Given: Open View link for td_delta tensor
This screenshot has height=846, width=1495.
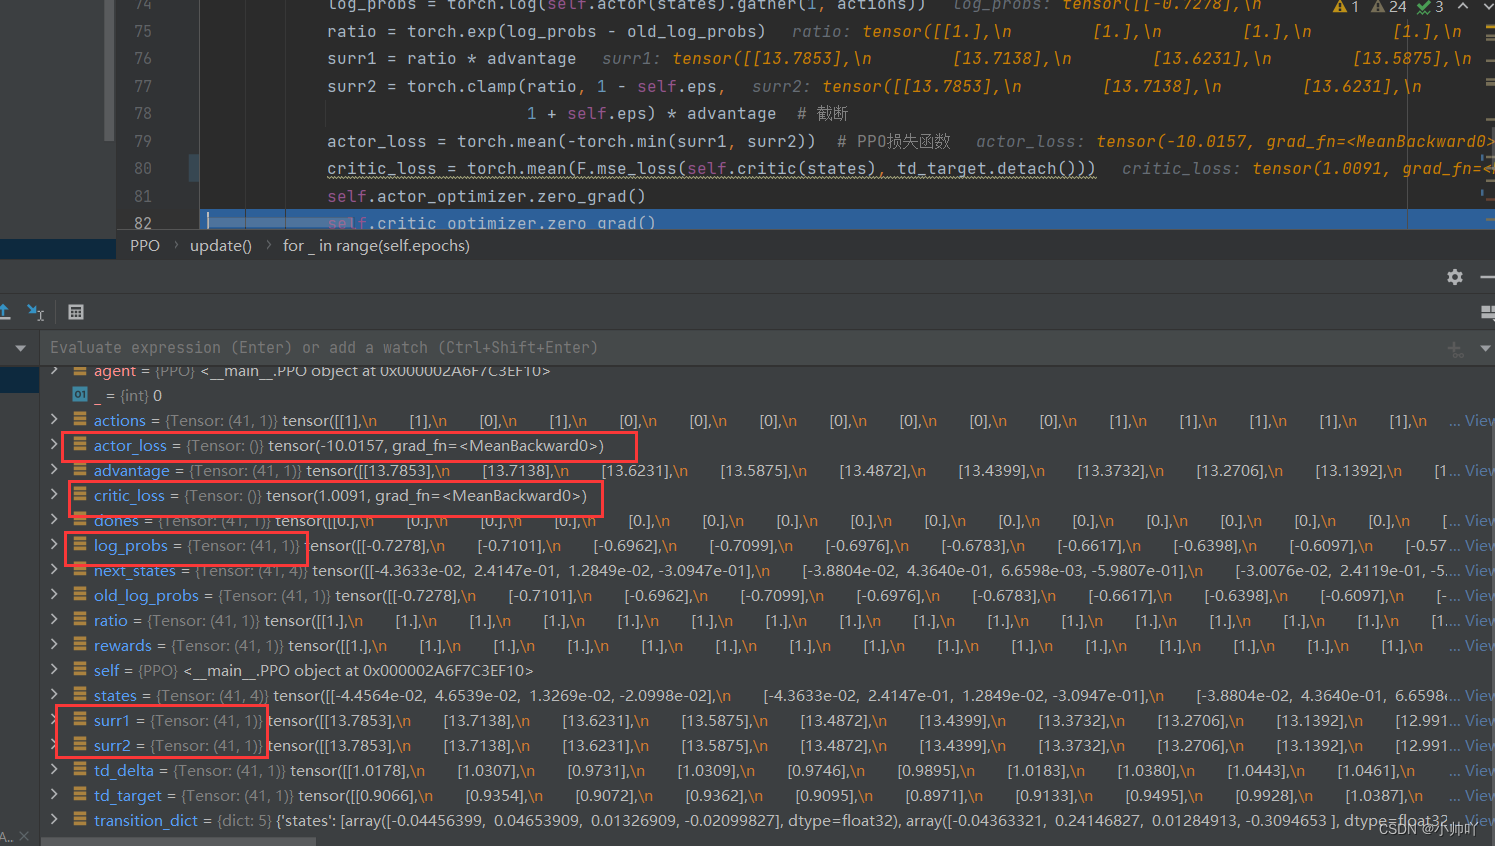Looking at the screenshot, I should (1480, 770).
